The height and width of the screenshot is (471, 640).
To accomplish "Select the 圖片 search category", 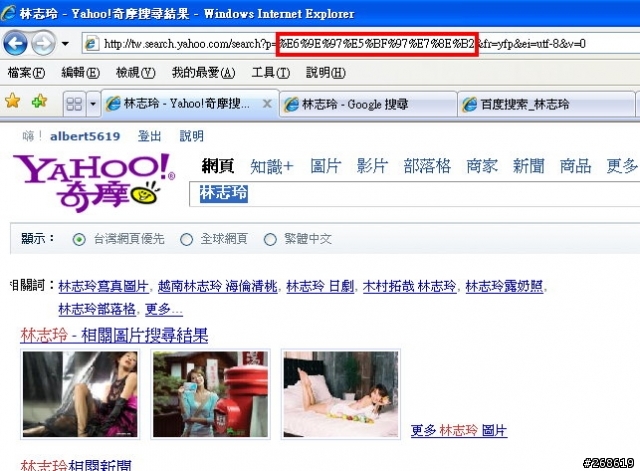I will coord(325,166).
